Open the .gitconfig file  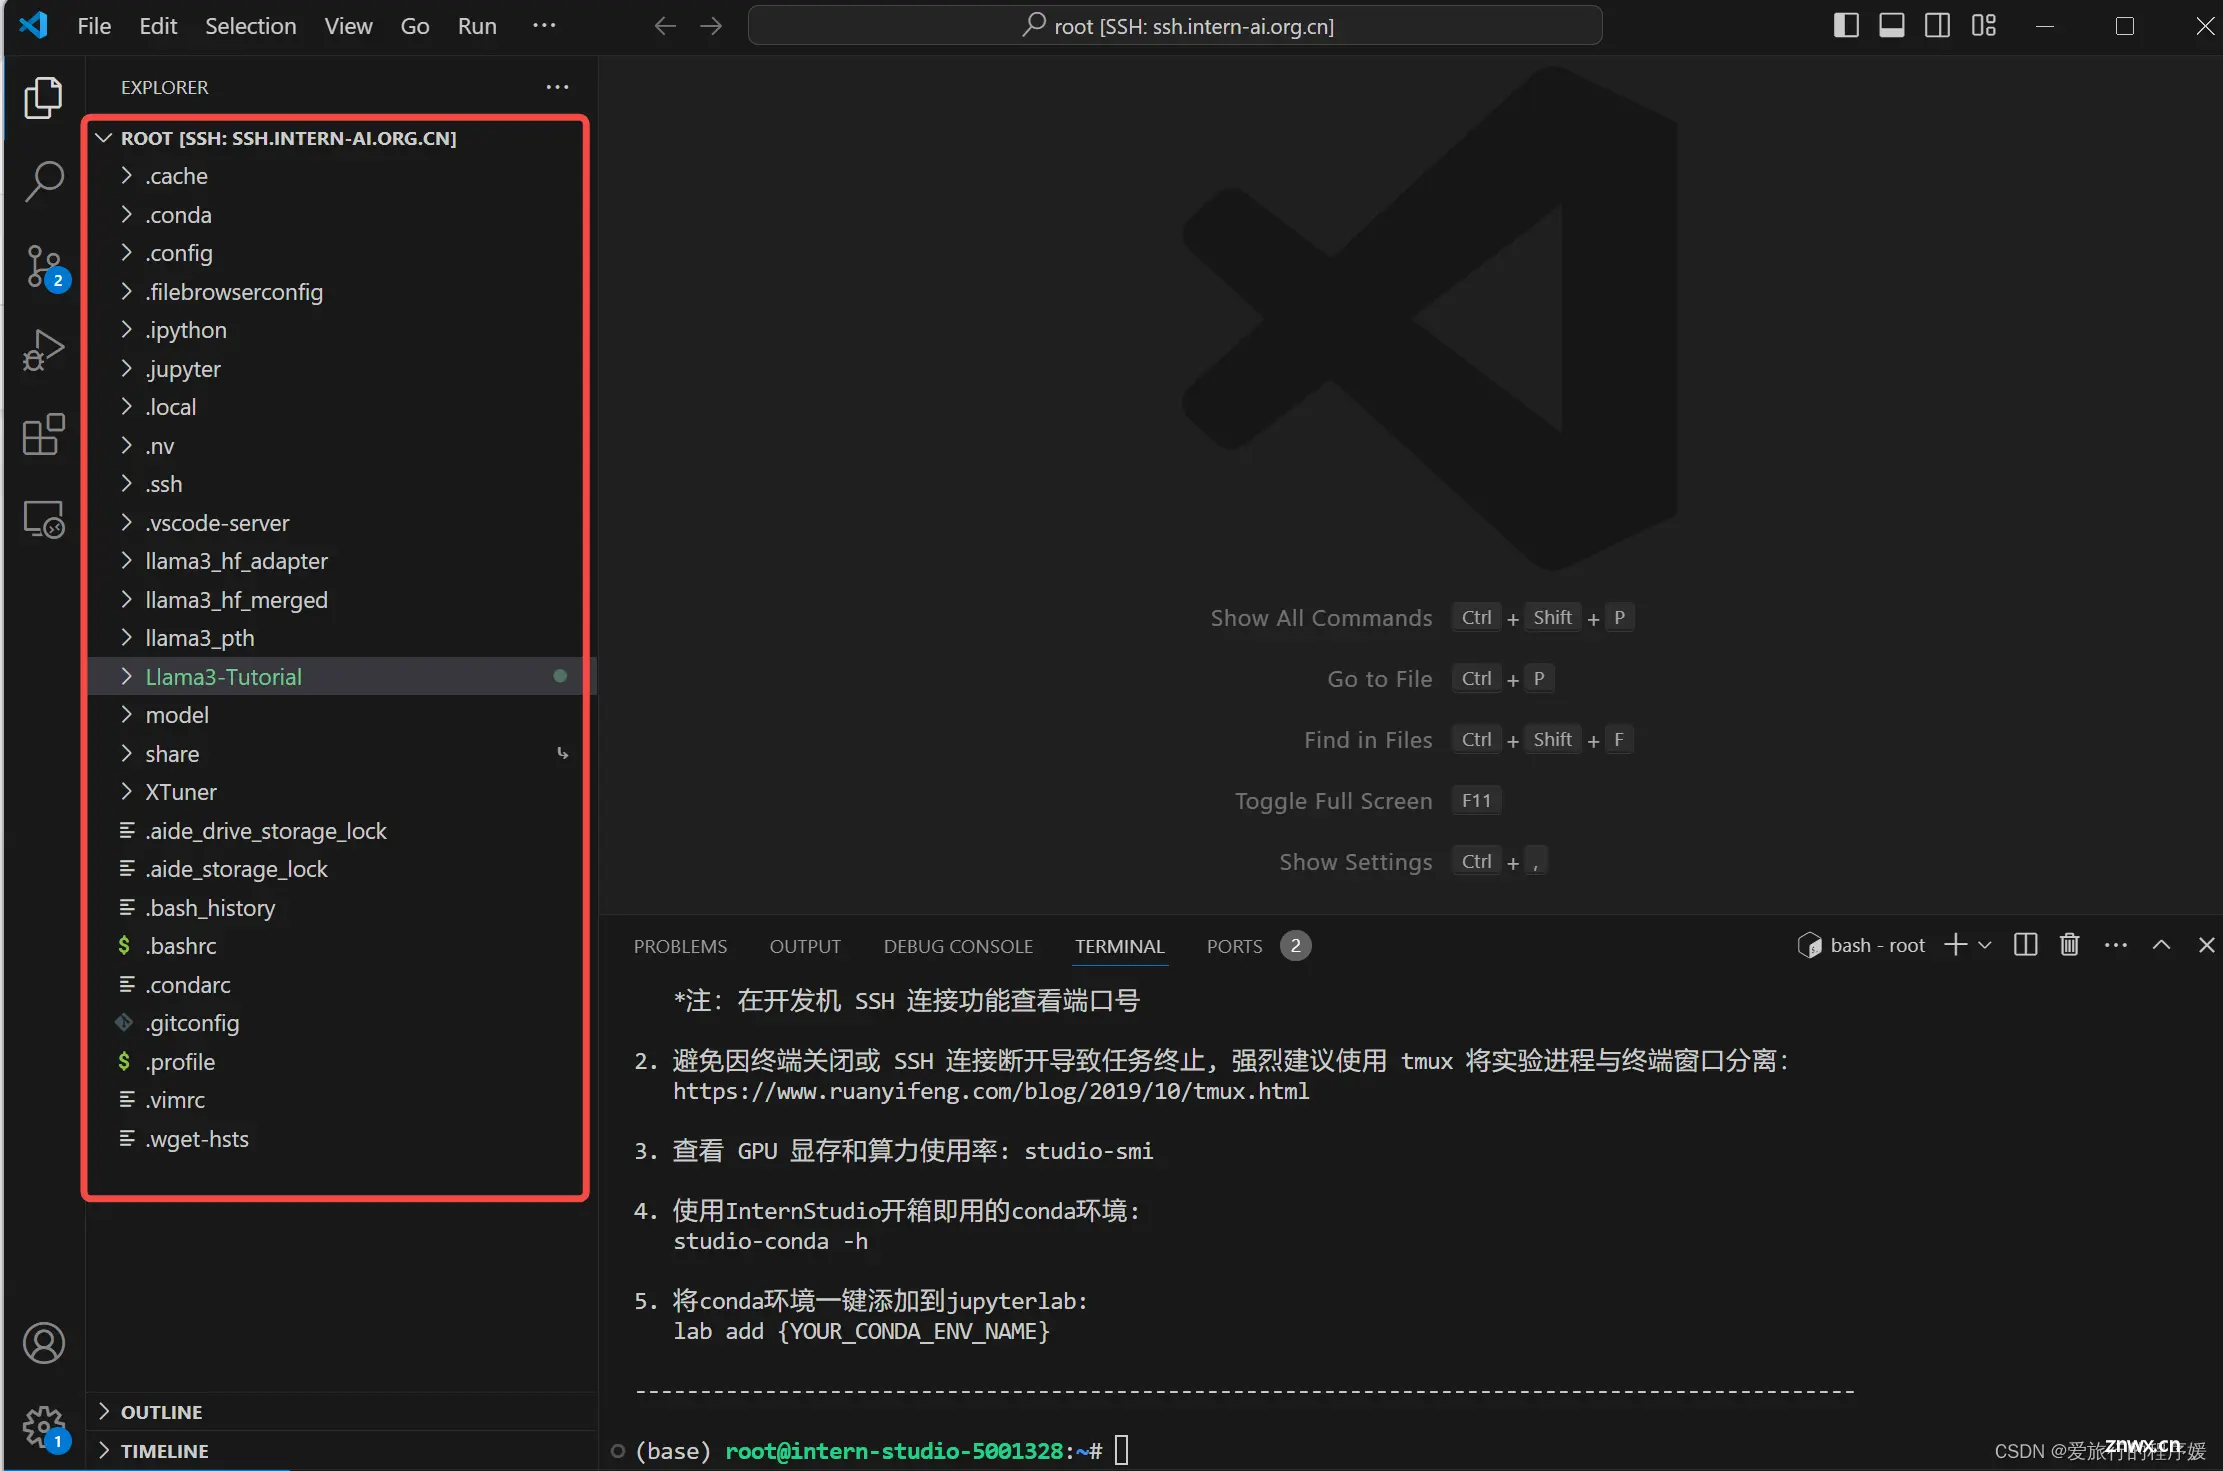click(x=340, y=1023)
